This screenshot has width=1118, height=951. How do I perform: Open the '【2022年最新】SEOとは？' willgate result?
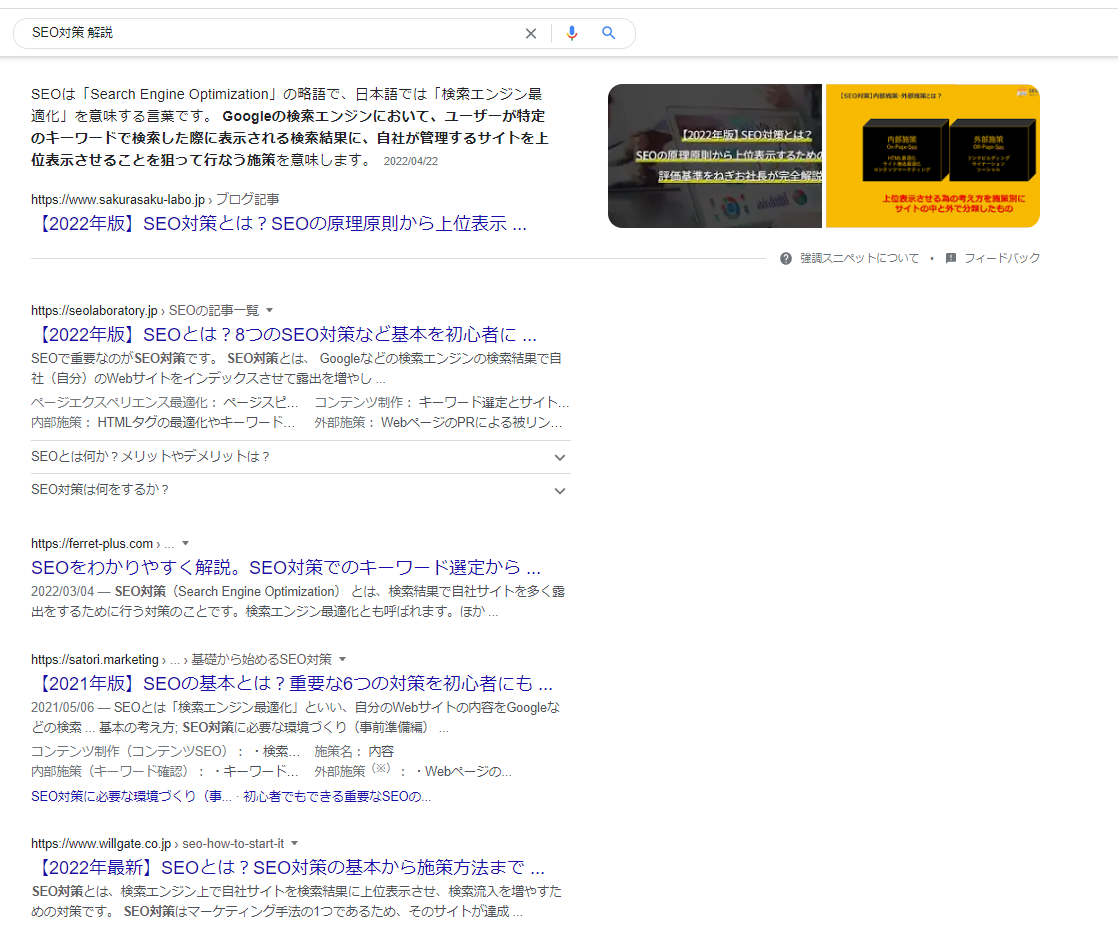tap(288, 867)
